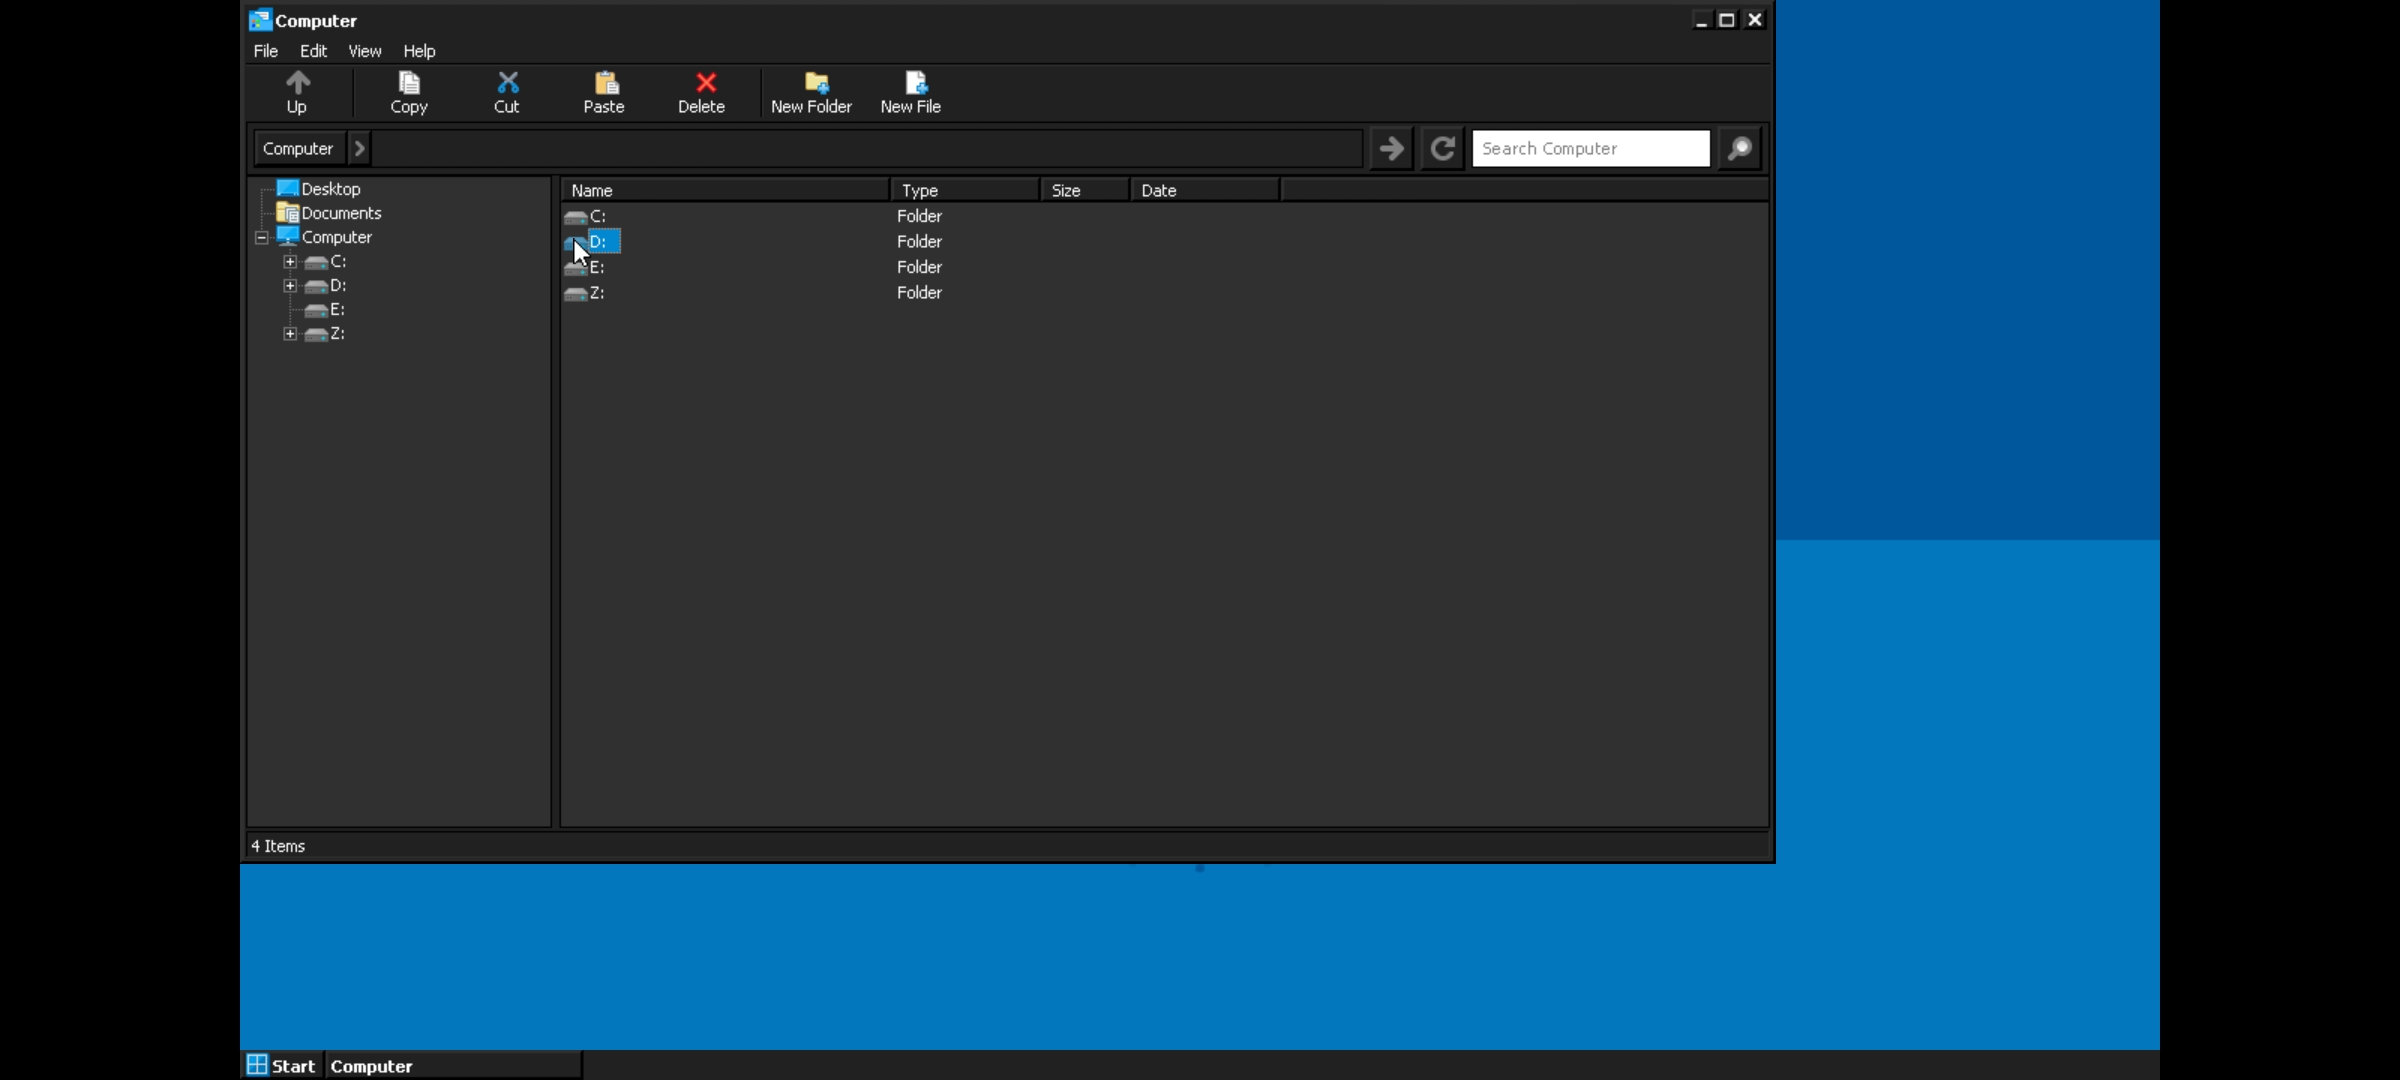
Task: Click Folder type cell in C: row
Action: [x=919, y=216]
